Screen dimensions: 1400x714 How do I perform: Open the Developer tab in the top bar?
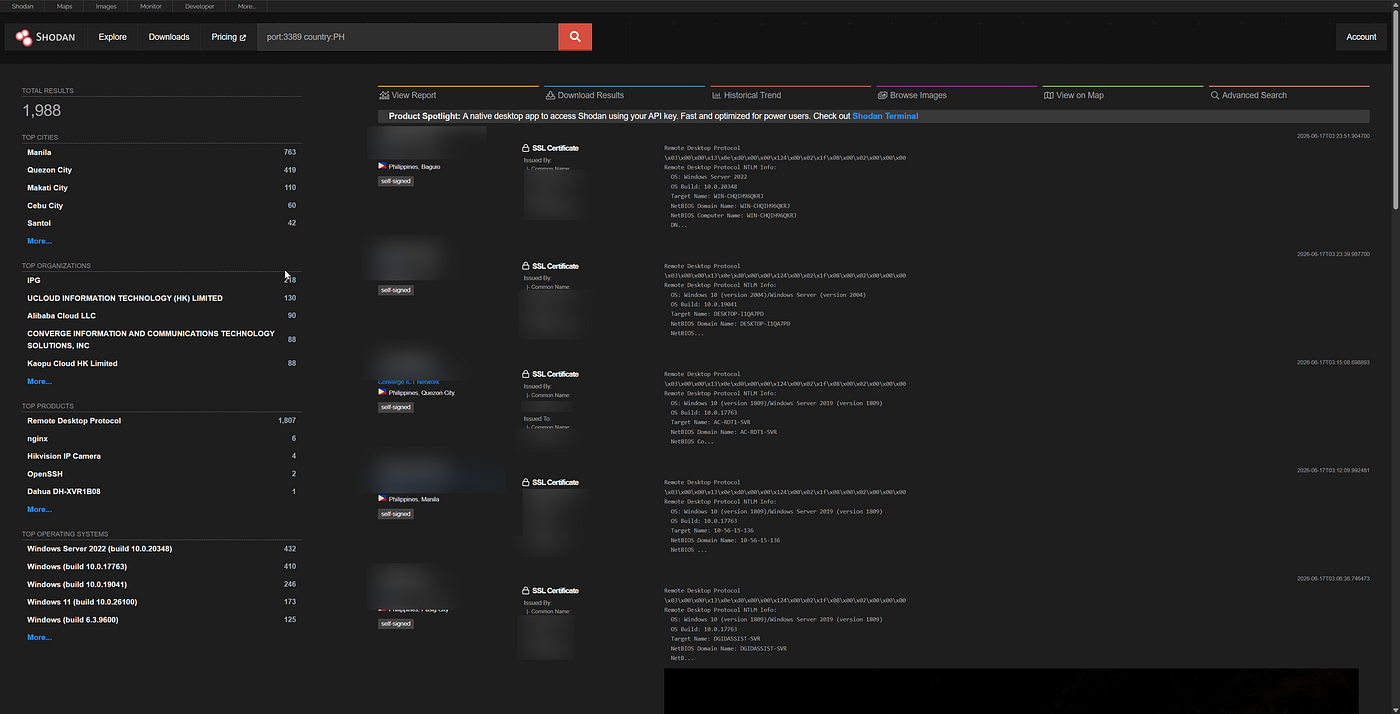pyautogui.click(x=199, y=6)
